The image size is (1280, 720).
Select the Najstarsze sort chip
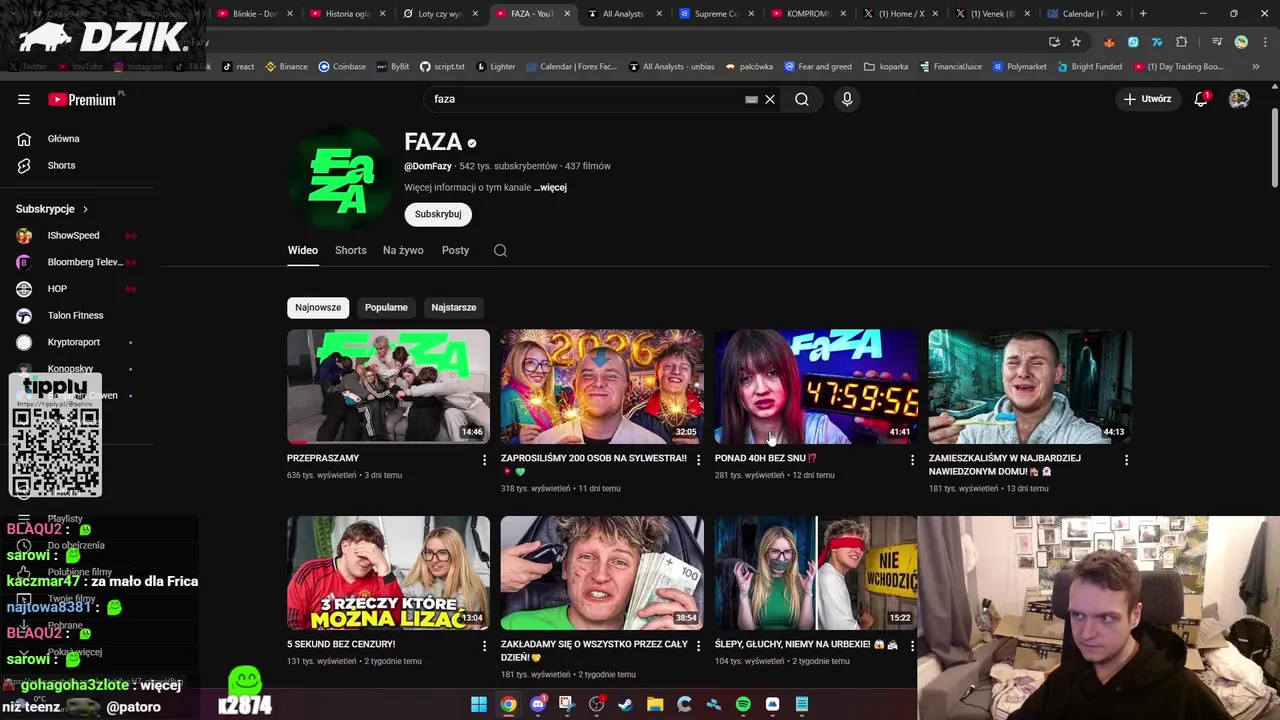(453, 307)
